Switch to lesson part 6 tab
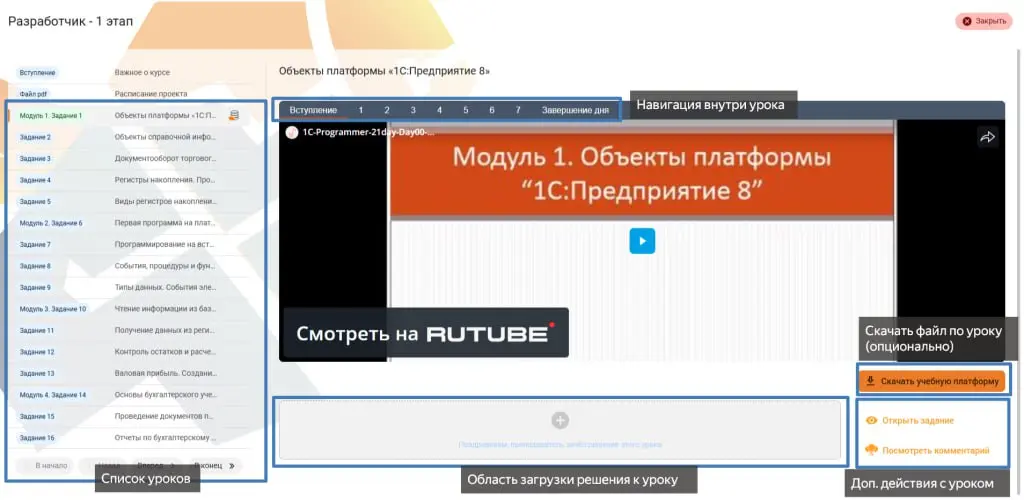This screenshot has height=500, width=1024. [492, 110]
